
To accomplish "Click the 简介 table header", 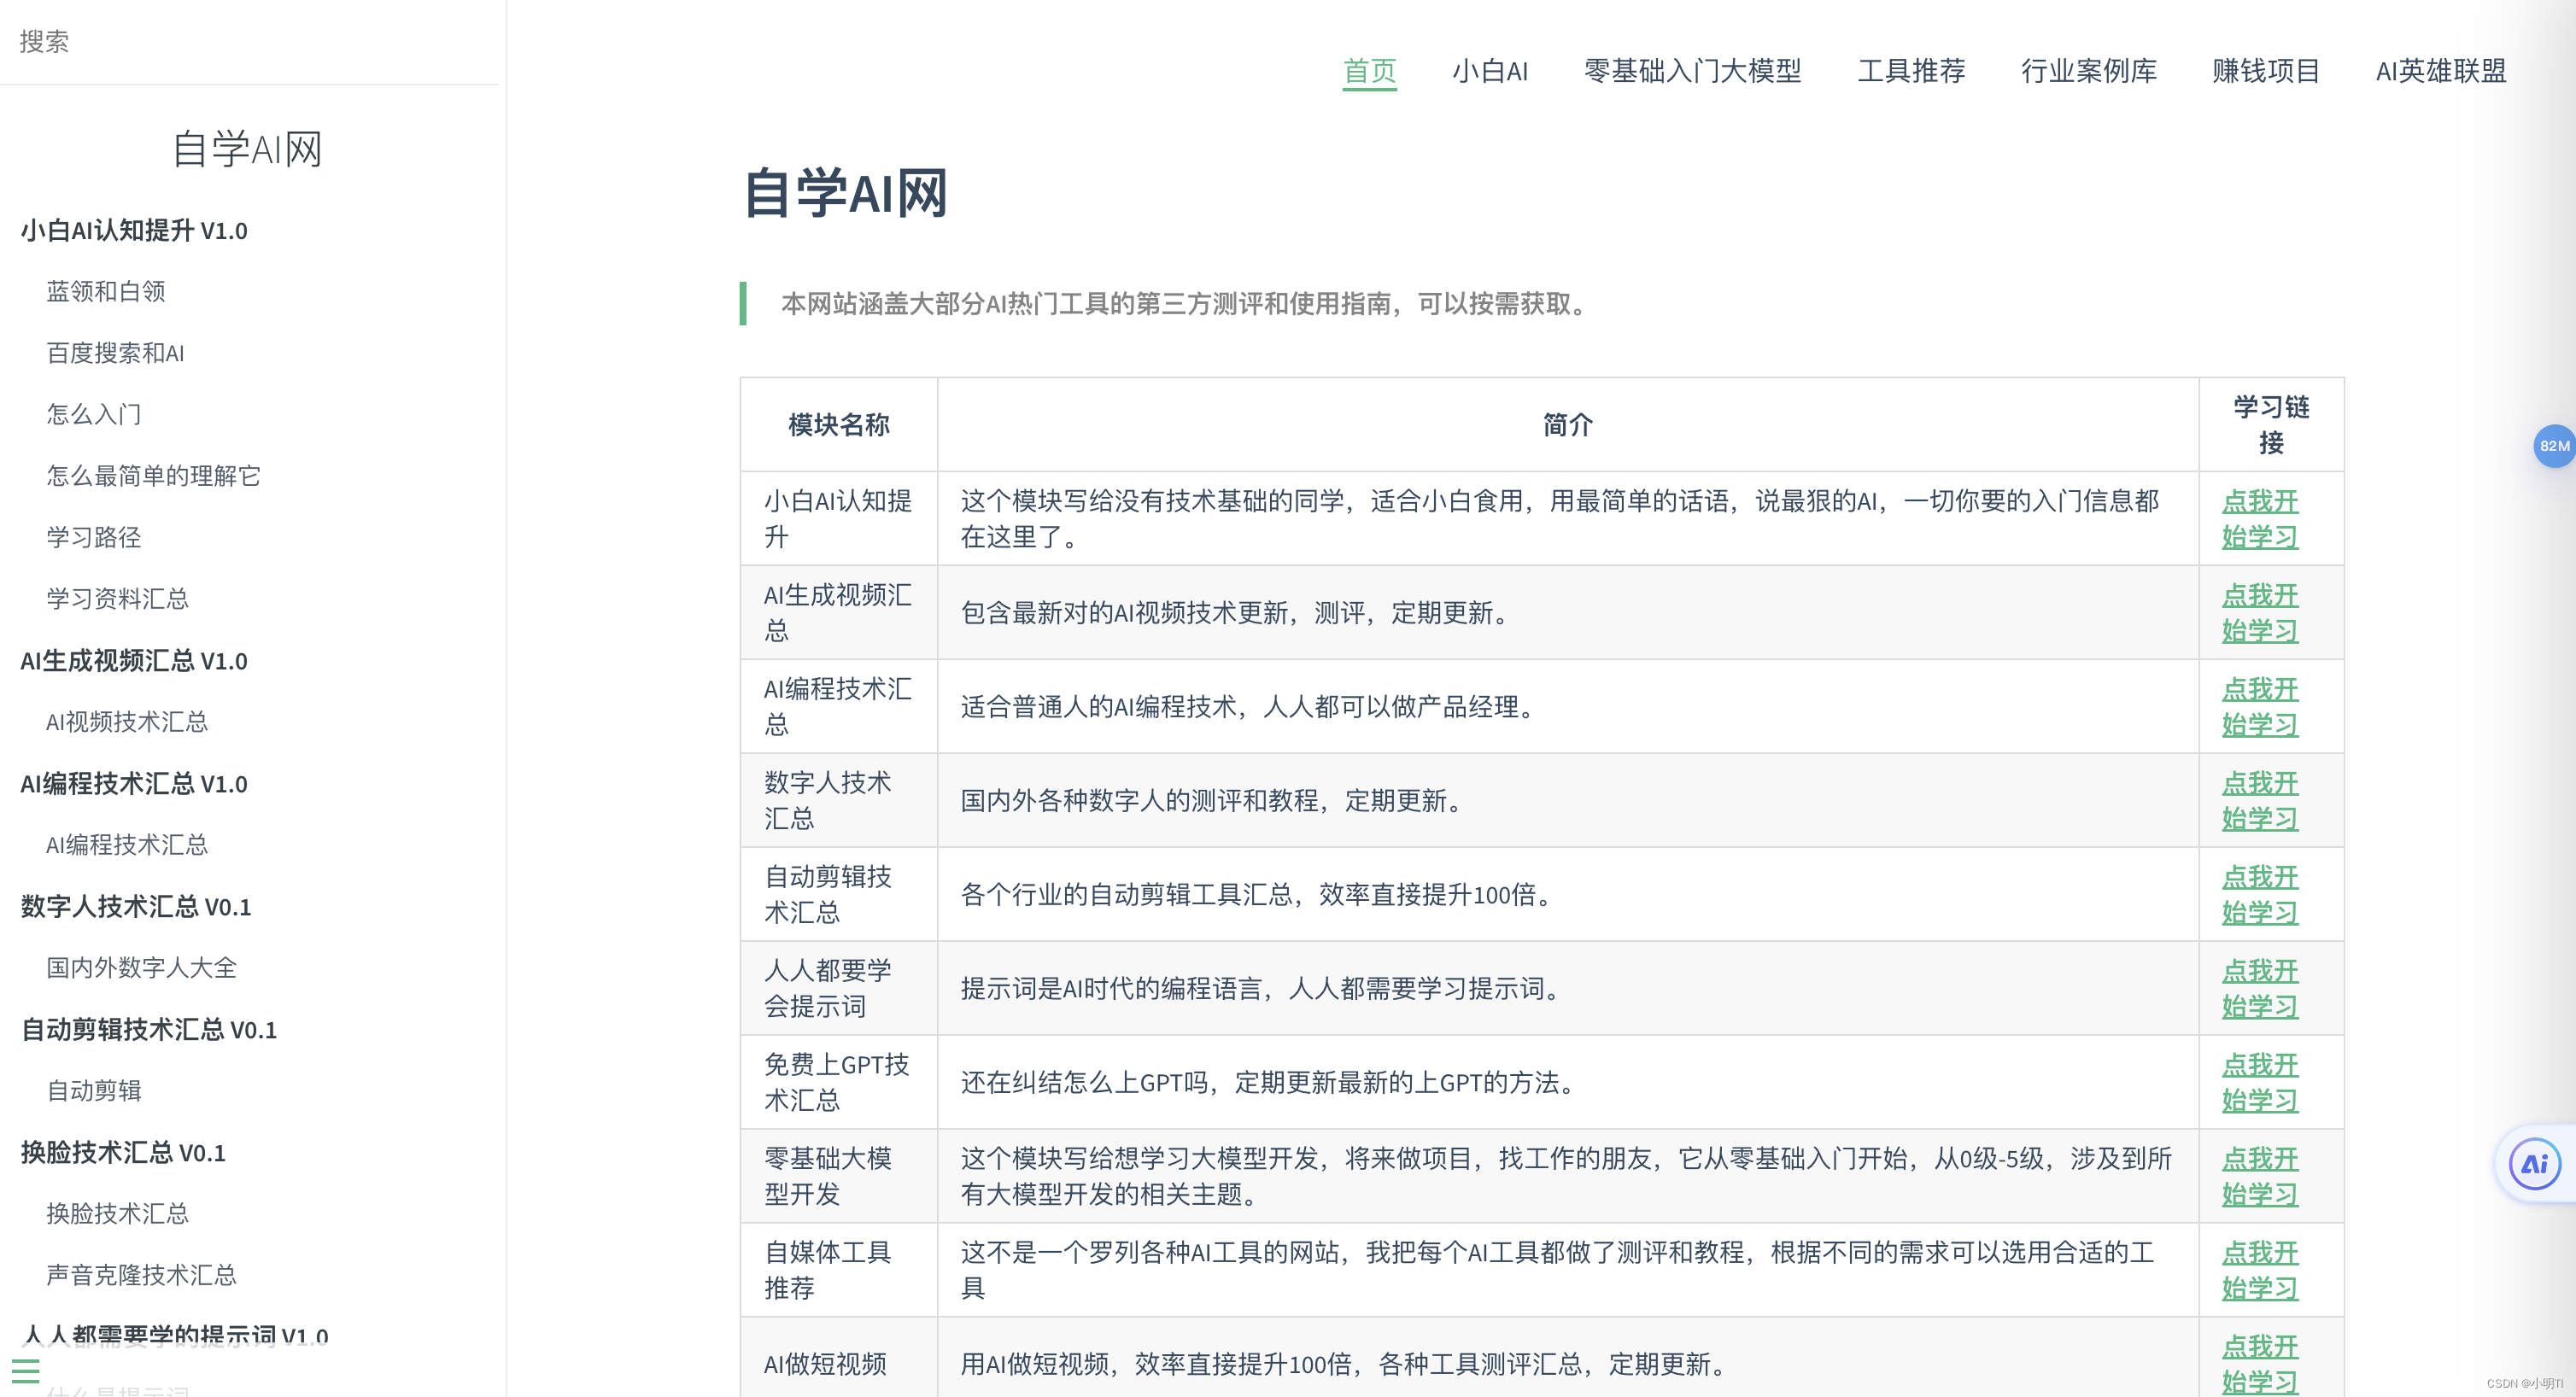I will coord(1567,425).
